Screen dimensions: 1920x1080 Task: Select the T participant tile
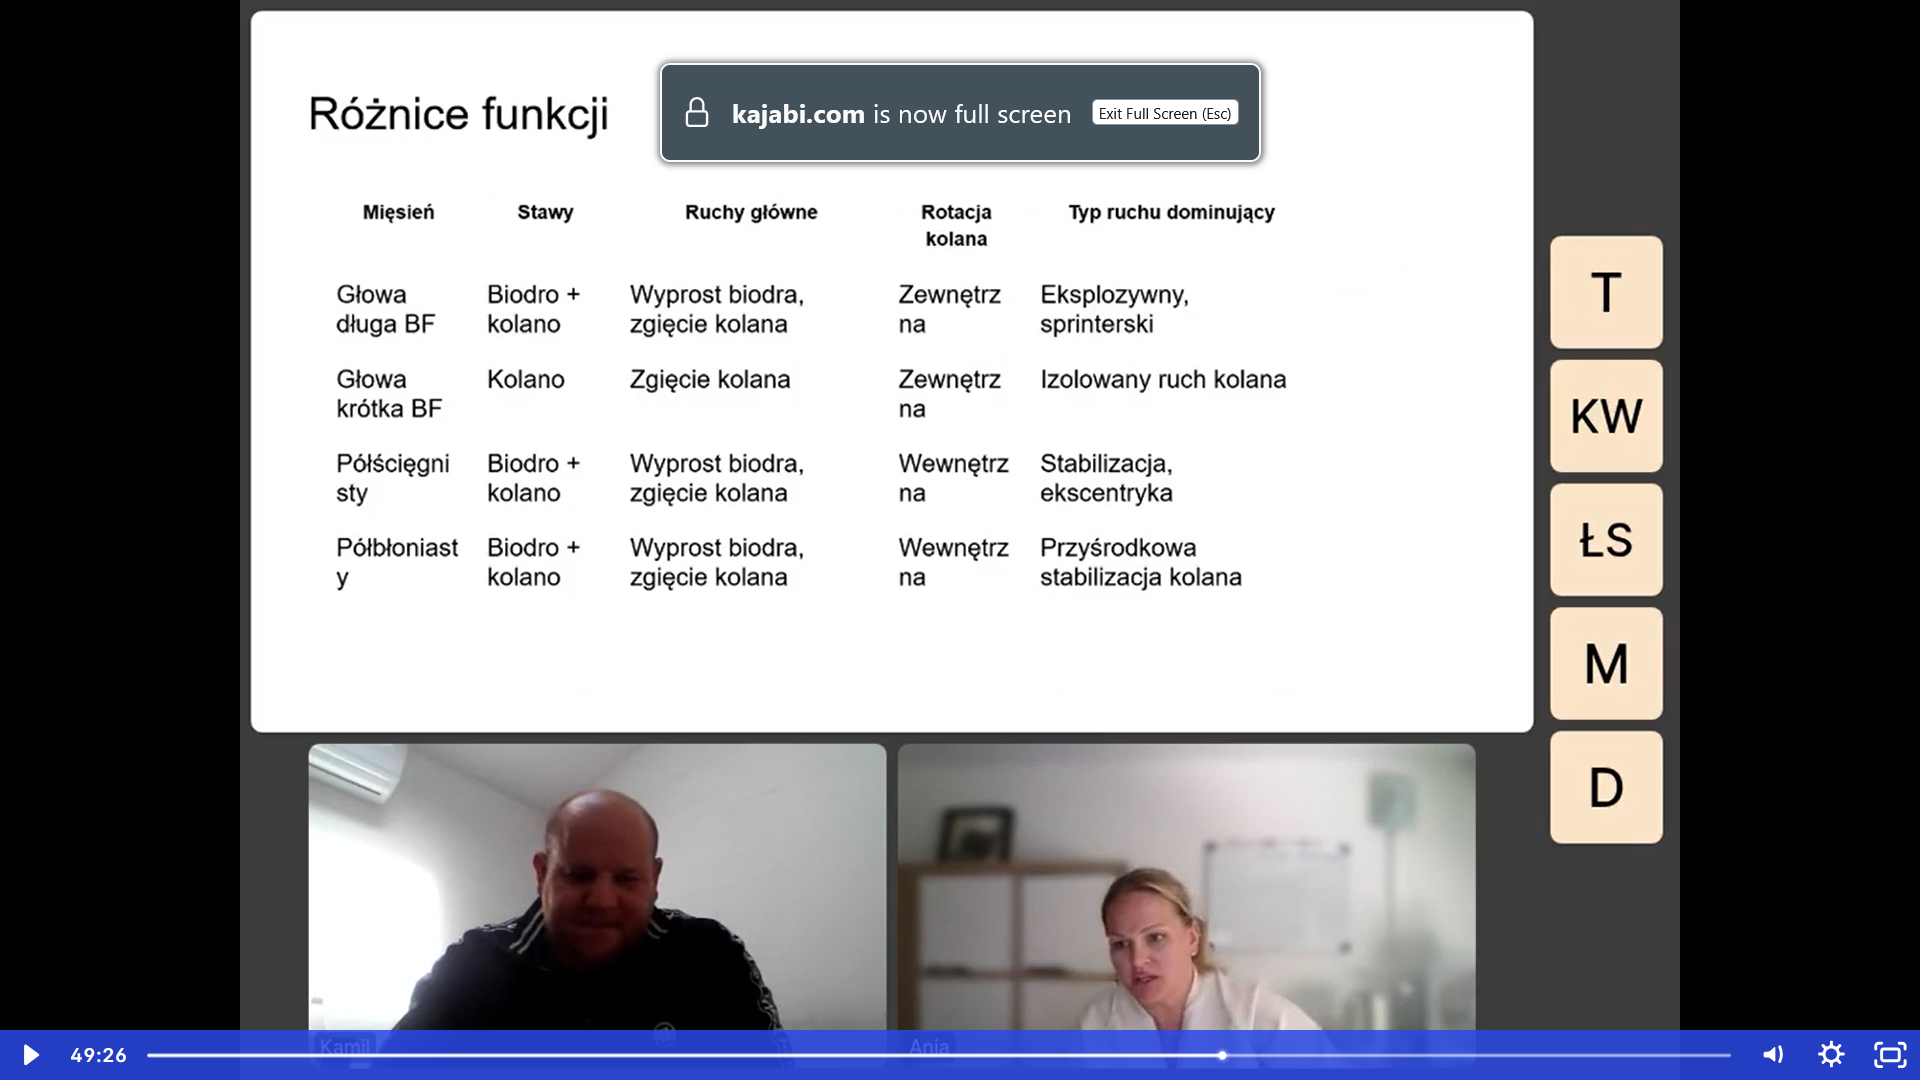(1606, 292)
